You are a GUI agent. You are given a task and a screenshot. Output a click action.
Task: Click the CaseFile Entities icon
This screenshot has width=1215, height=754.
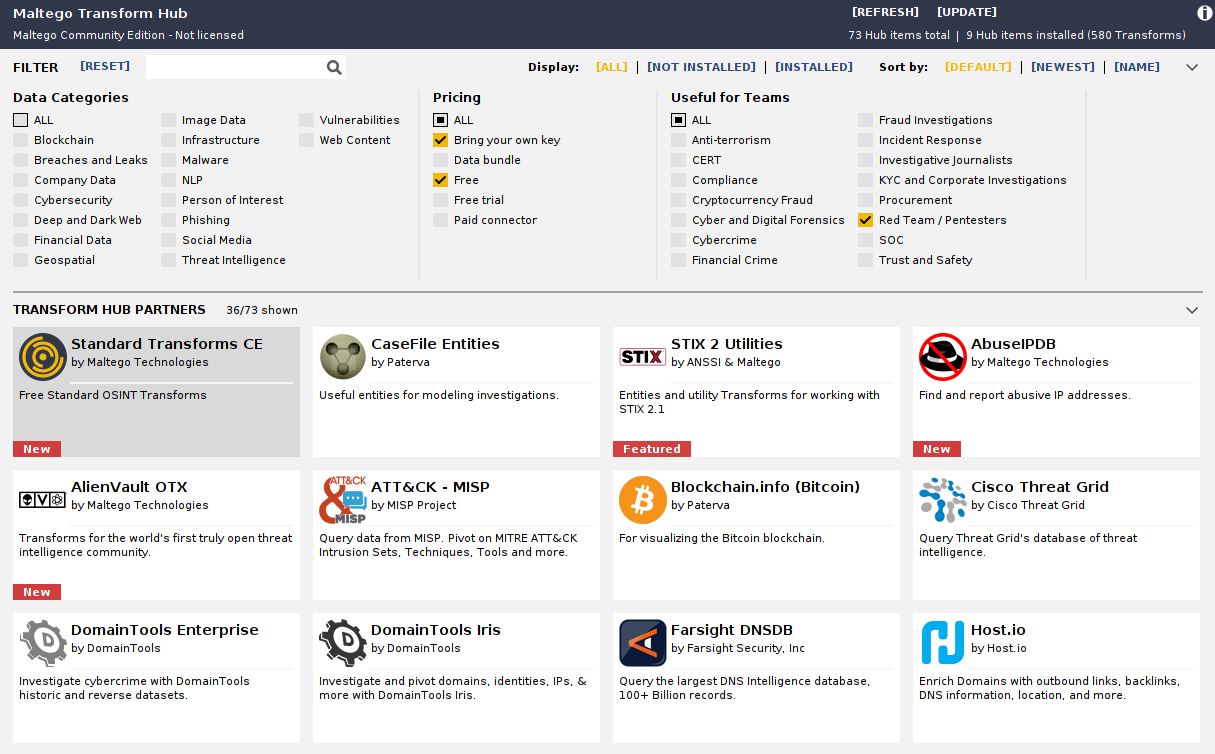[x=343, y=357]
